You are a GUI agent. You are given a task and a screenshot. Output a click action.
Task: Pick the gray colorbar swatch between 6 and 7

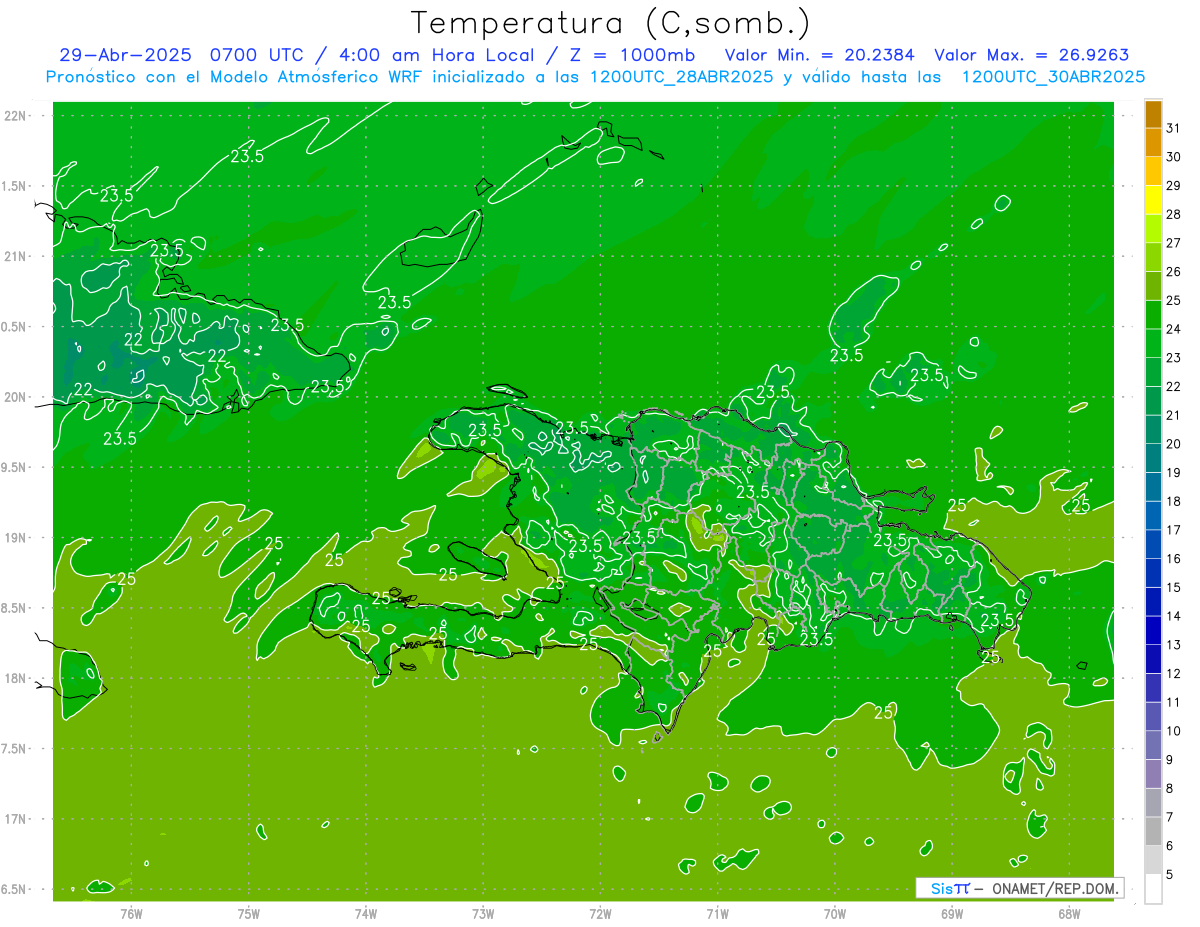[1153, 831]
